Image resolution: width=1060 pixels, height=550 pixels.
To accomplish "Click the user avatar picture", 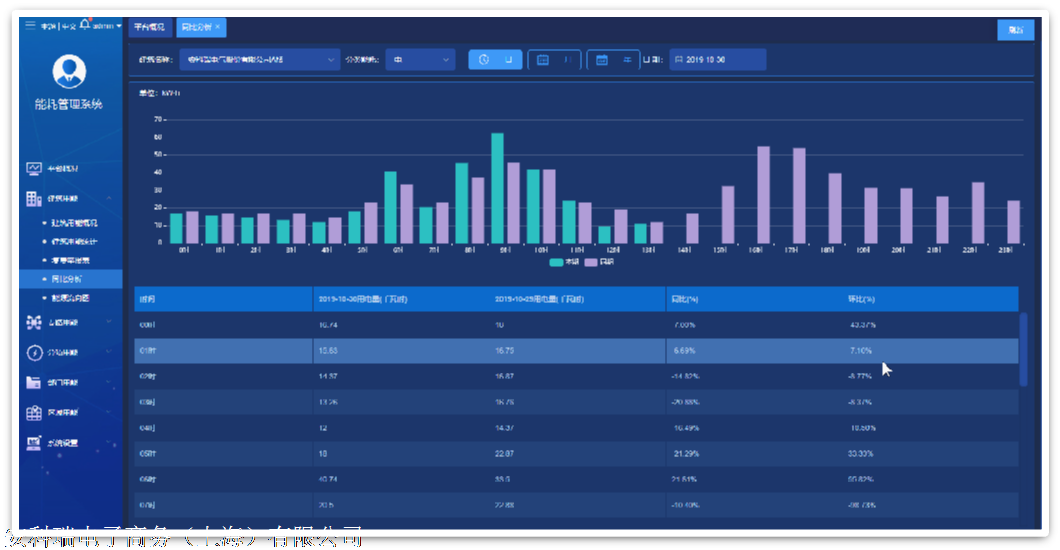I will [69, 72].
